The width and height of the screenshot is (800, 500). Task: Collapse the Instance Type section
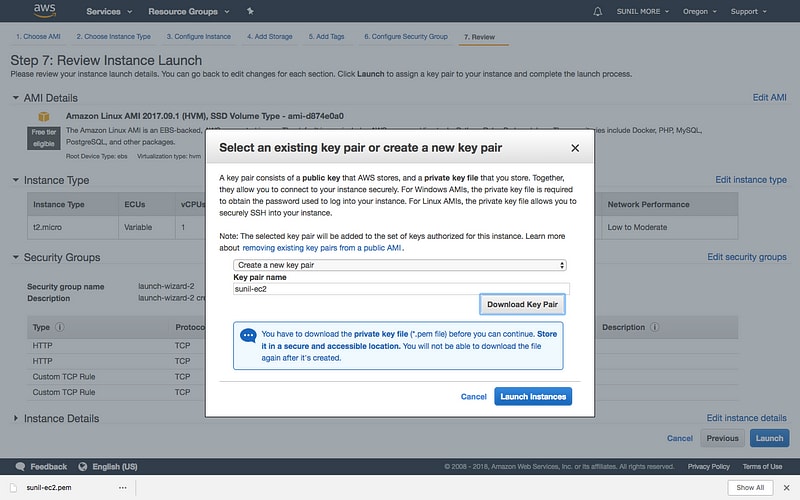click(15, 180)
